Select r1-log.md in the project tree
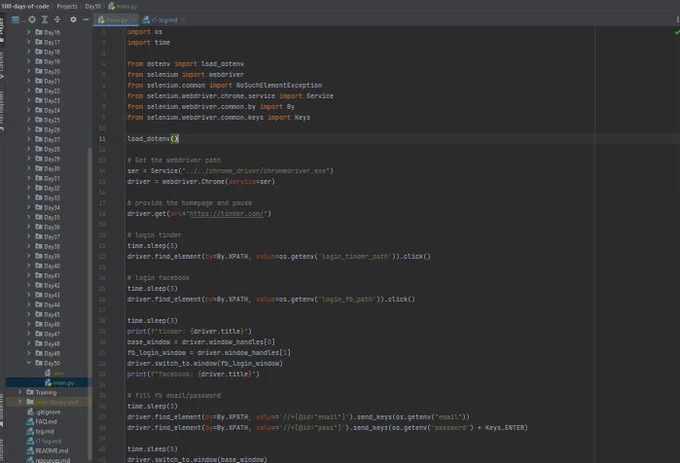 49,441
